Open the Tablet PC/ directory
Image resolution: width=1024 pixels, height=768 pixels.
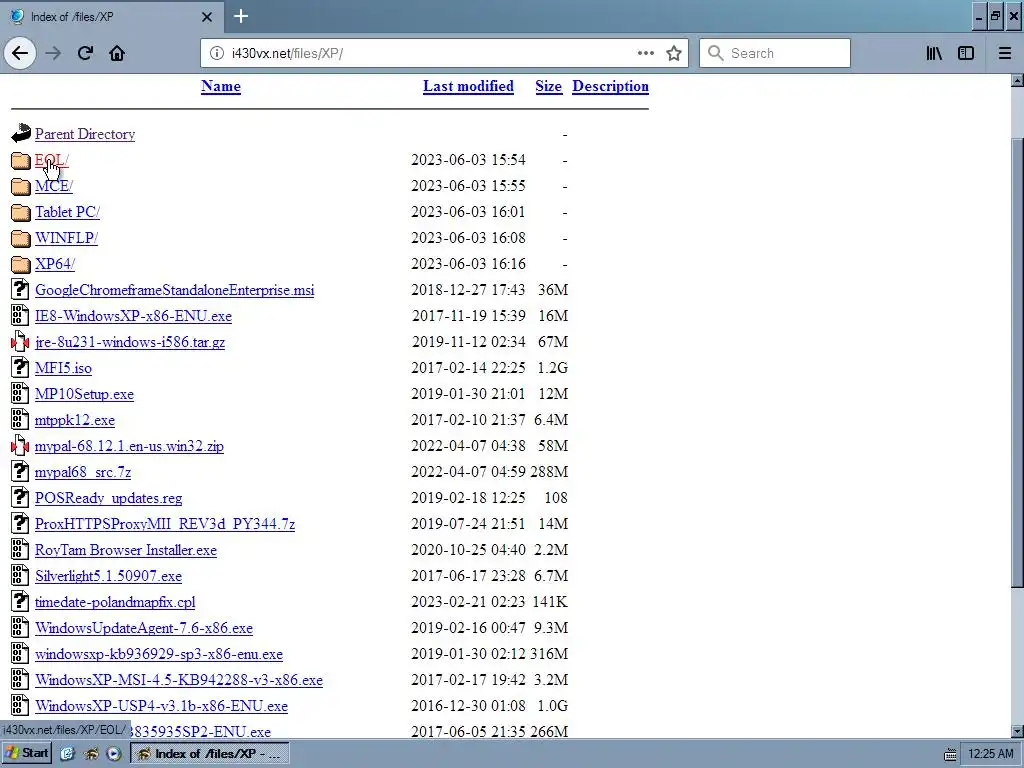[67, 212]
